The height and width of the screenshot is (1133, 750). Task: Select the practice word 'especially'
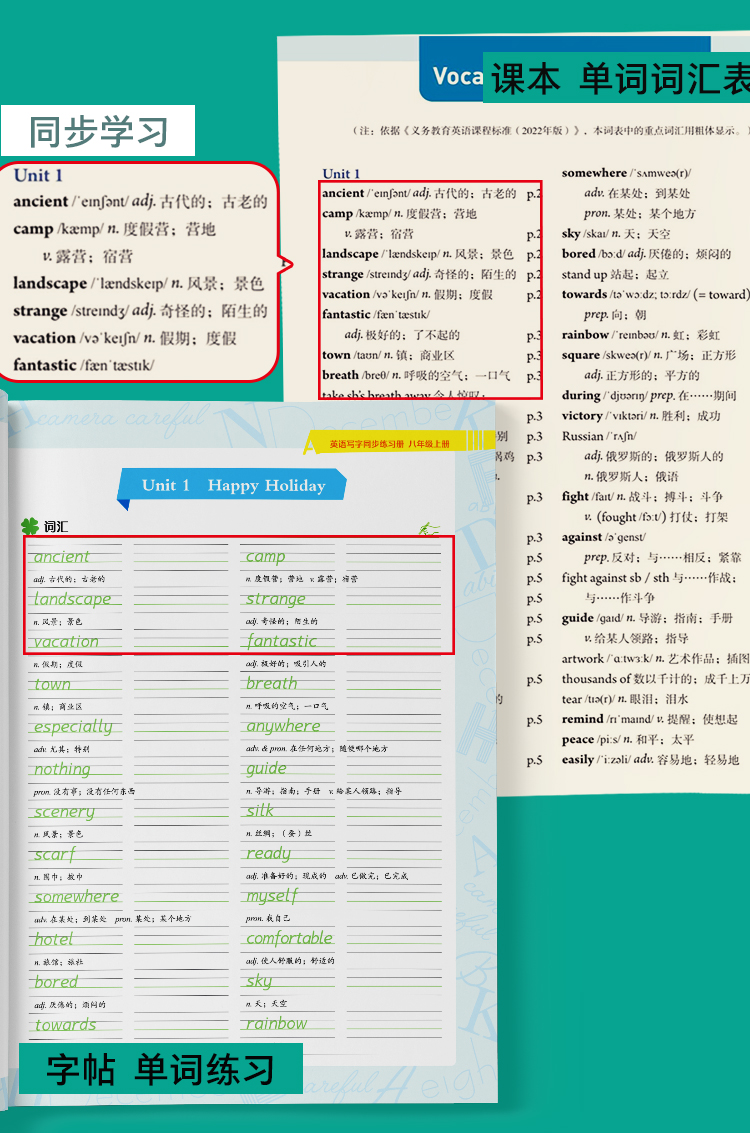coord(73,727)
